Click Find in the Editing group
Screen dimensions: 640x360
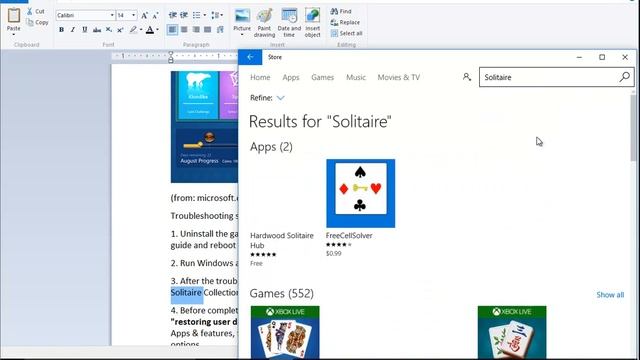(x=341, y=11)
